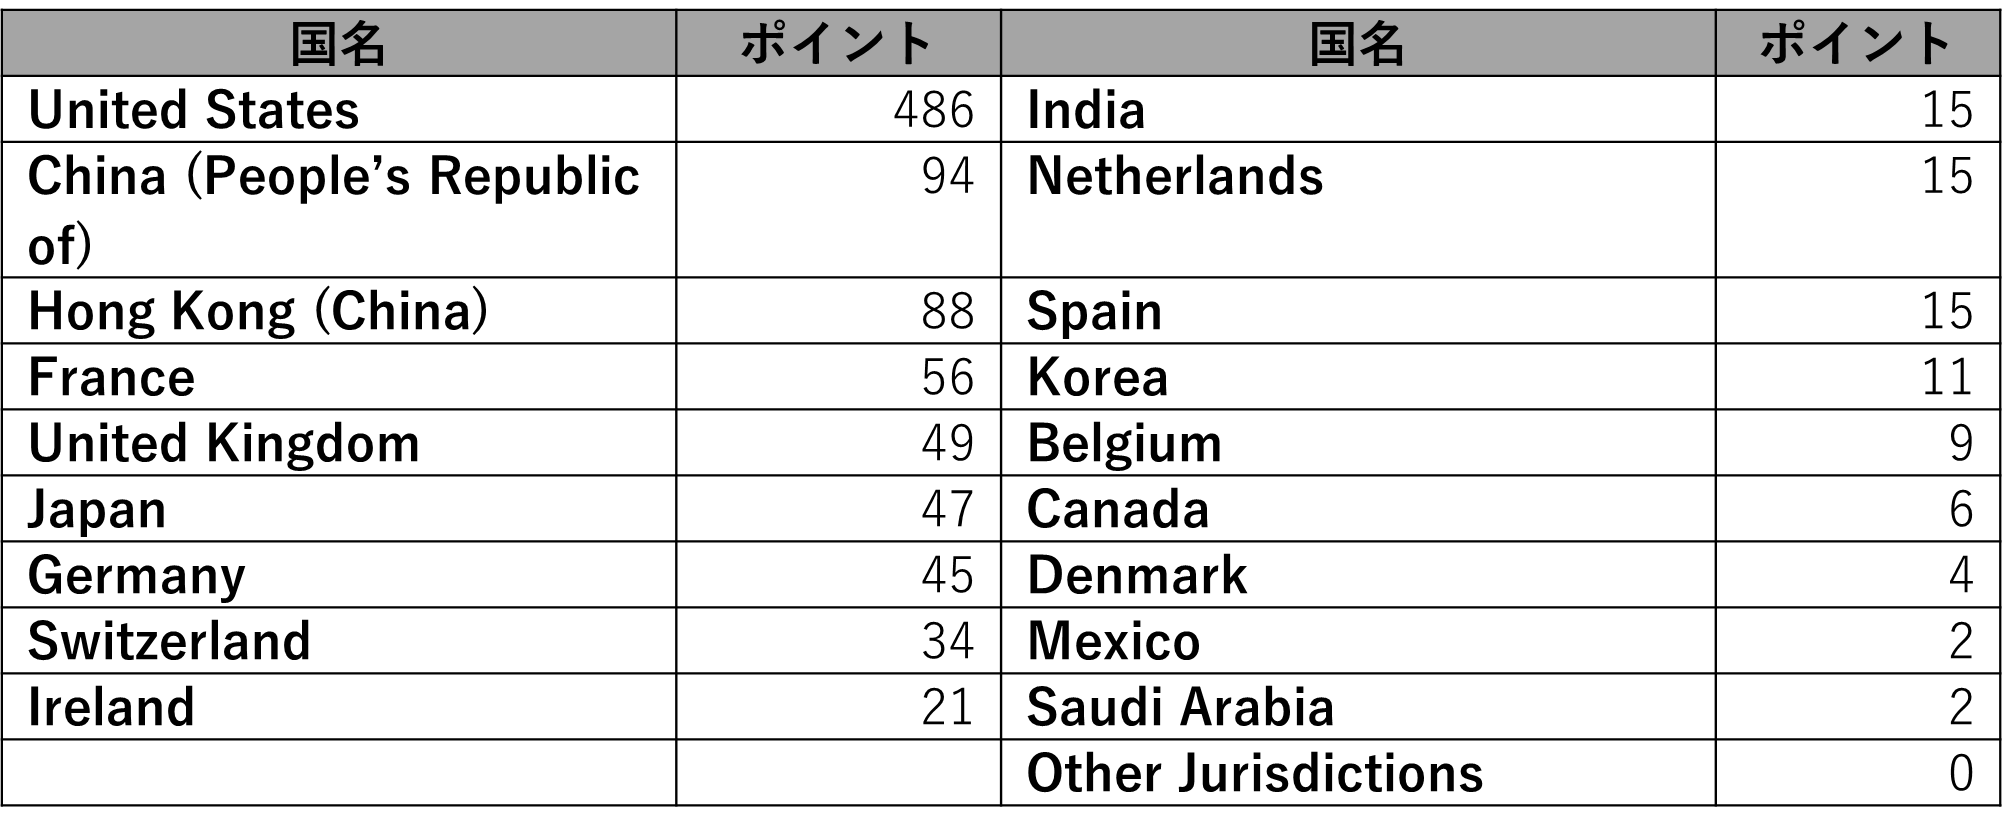Click the 486 points value
This screenshot has width=2003, height=836.
pyautogui.click(x=838, y=109)
